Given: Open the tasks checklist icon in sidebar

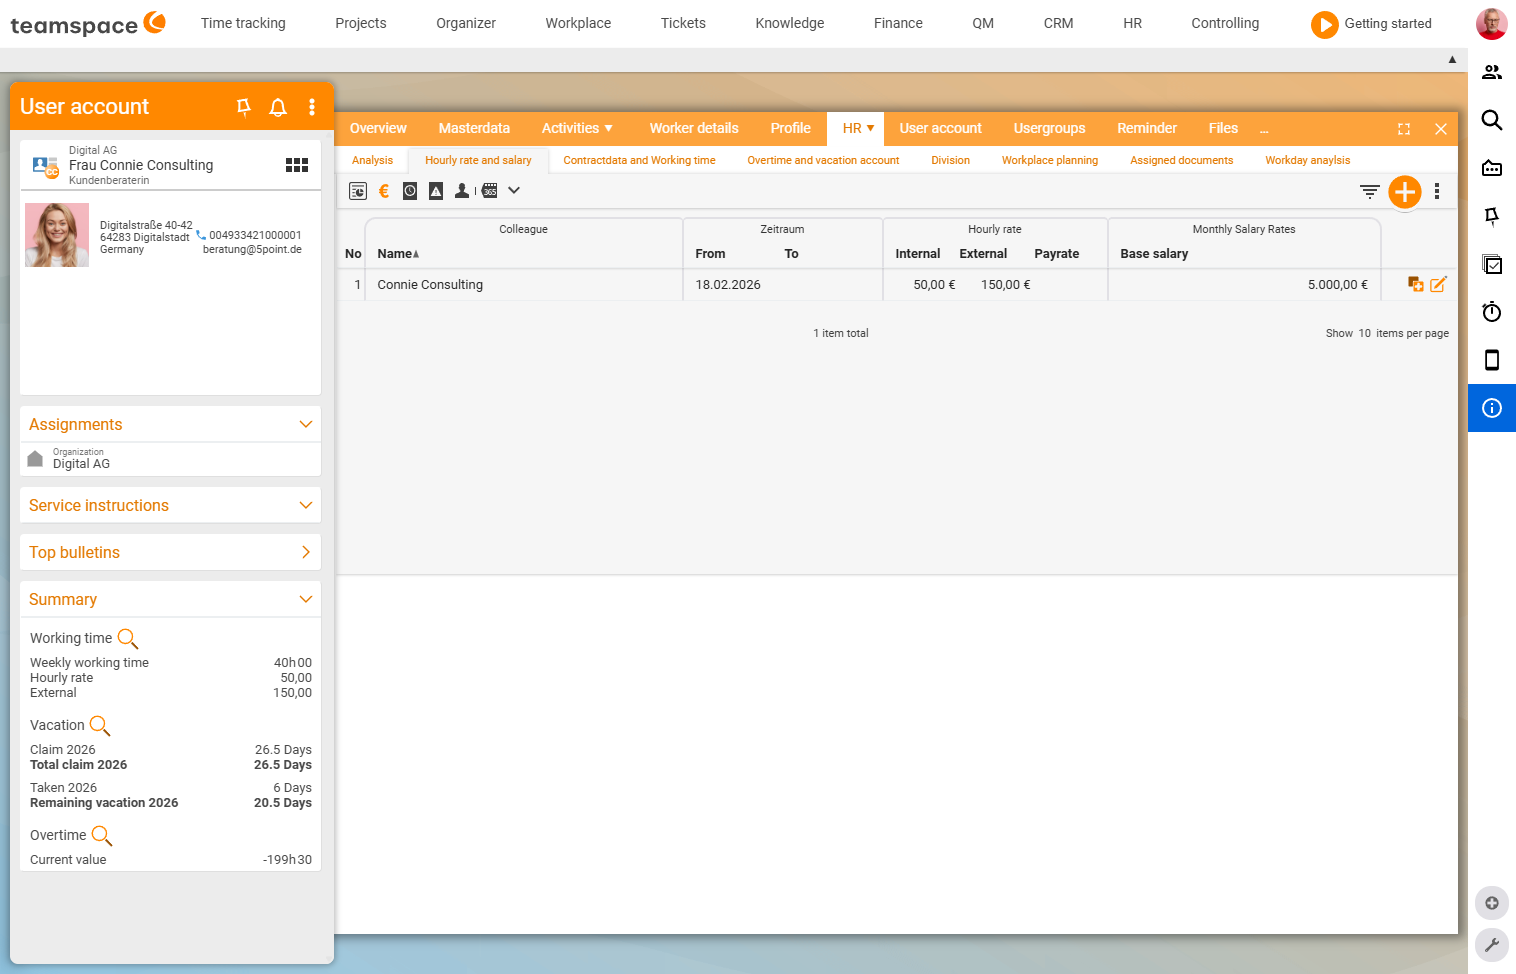Looking at the screenshot, I should (x=1492, y=264).
